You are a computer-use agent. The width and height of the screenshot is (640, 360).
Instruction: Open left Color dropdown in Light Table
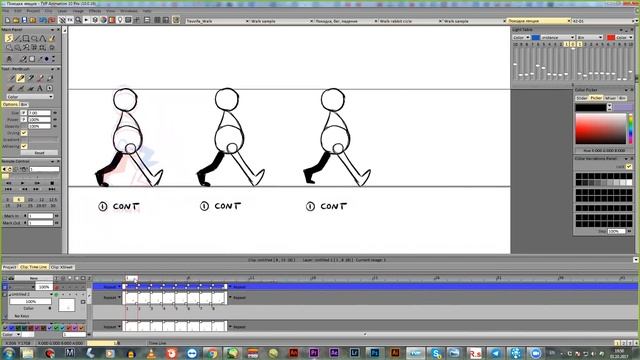click(521, 37)
